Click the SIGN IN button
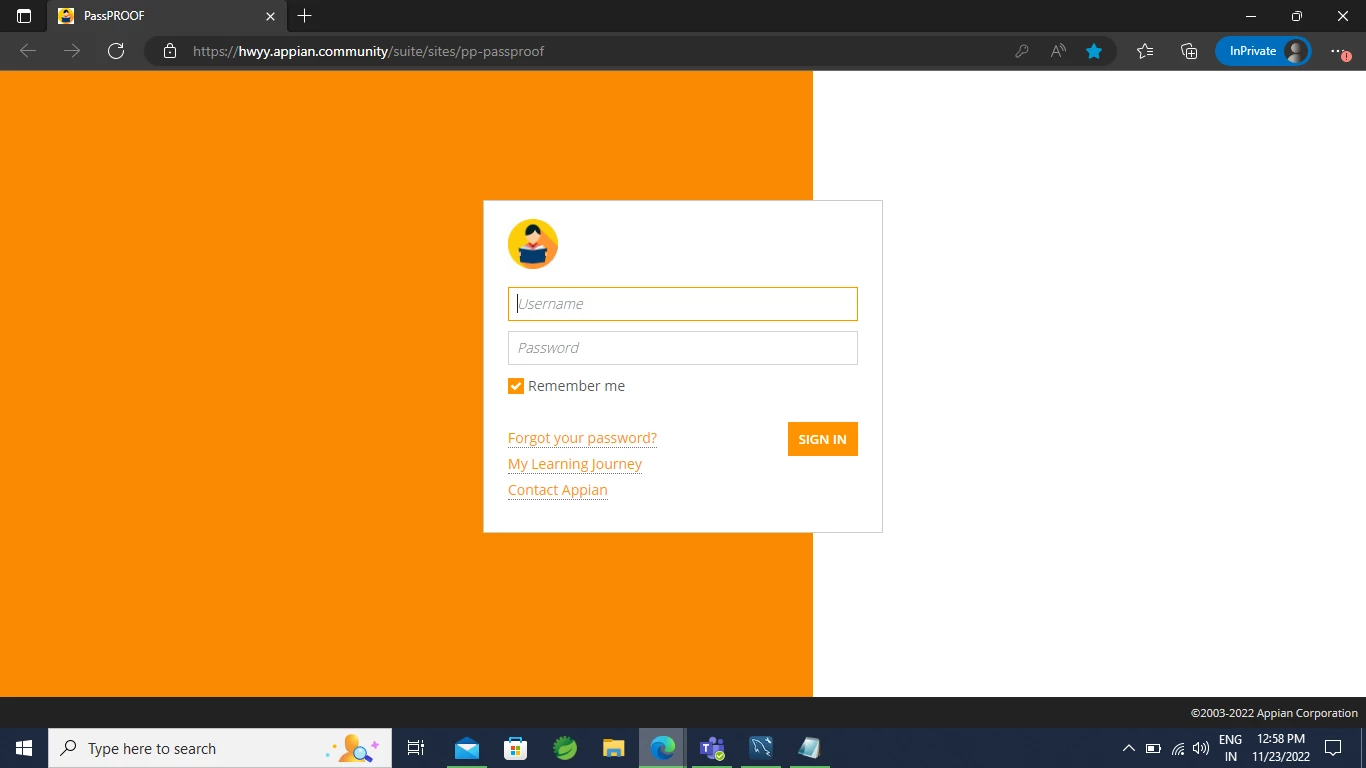This screenshot has height=768, width=1366. [x=823, y=439]
